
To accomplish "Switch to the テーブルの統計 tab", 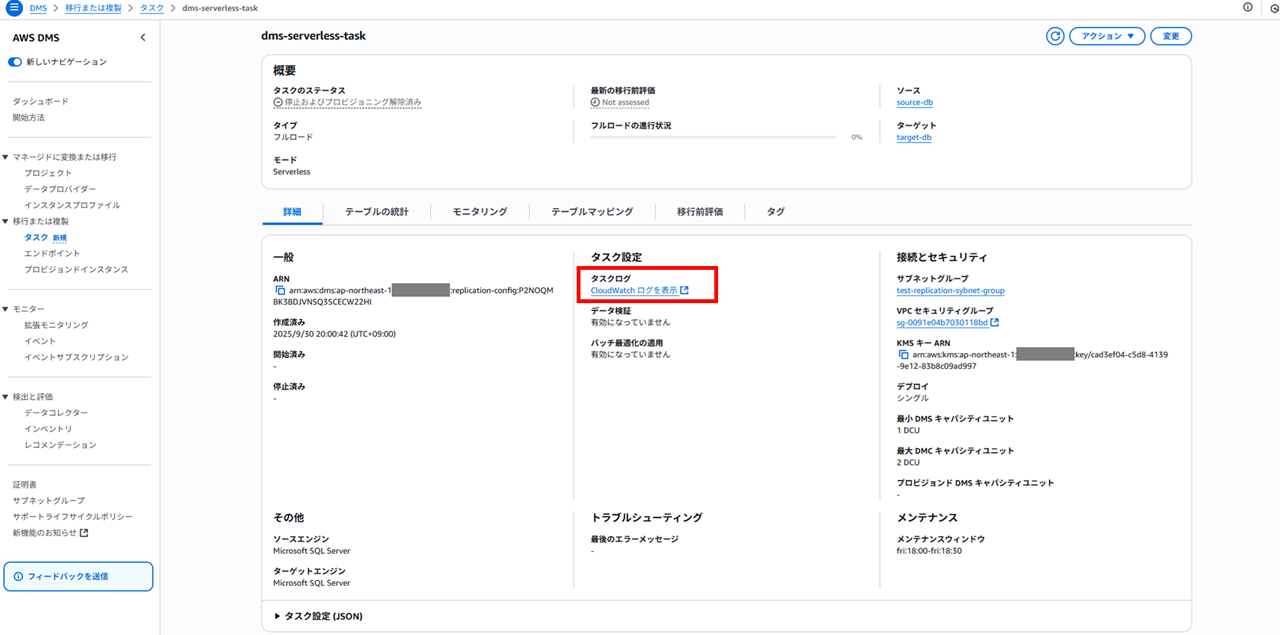I will [376, 212].
